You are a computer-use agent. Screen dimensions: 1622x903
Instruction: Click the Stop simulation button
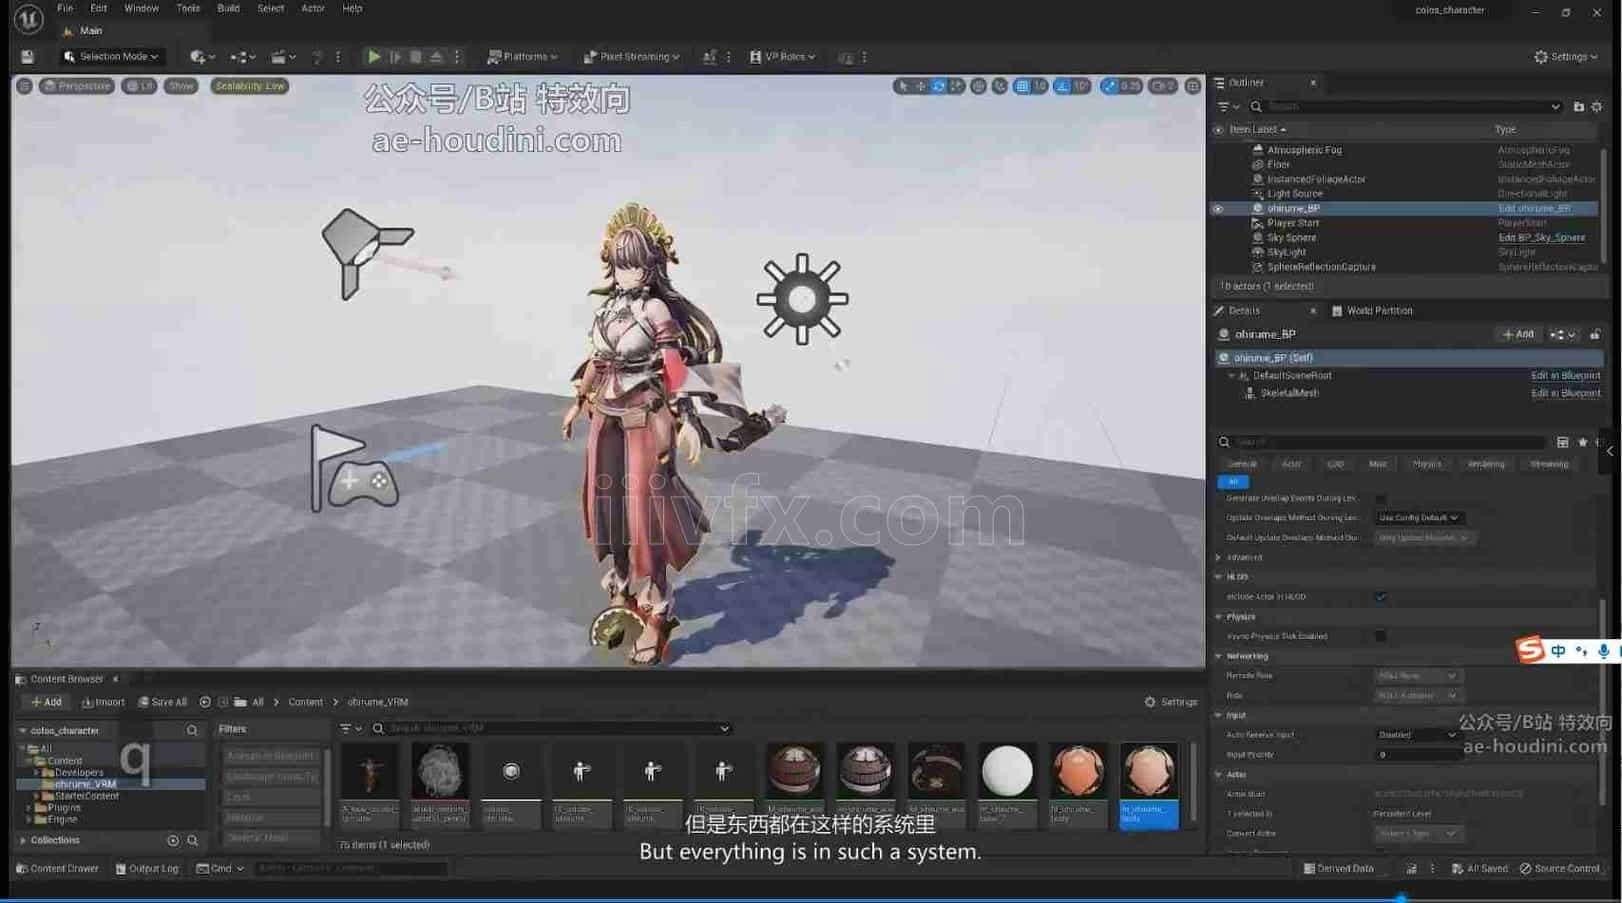tap(416, 57)
